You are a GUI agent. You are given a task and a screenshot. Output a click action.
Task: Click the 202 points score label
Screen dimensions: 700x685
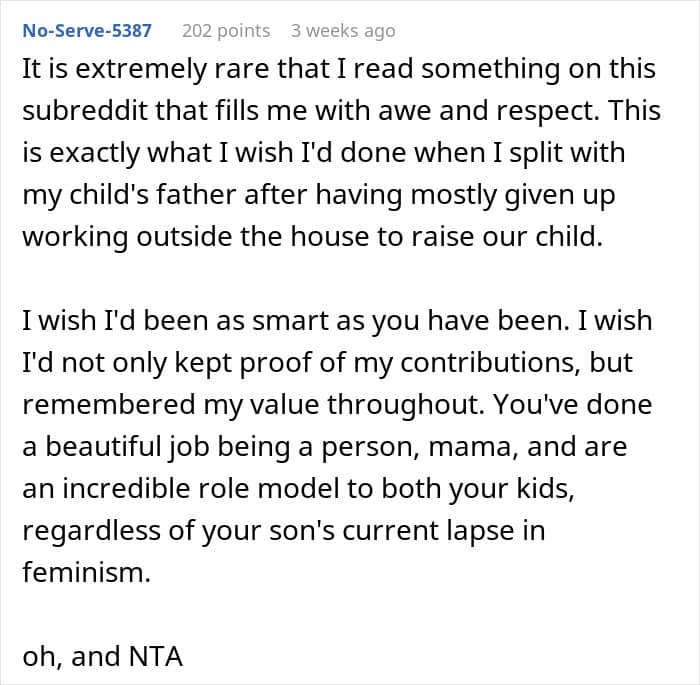point(226,31)
